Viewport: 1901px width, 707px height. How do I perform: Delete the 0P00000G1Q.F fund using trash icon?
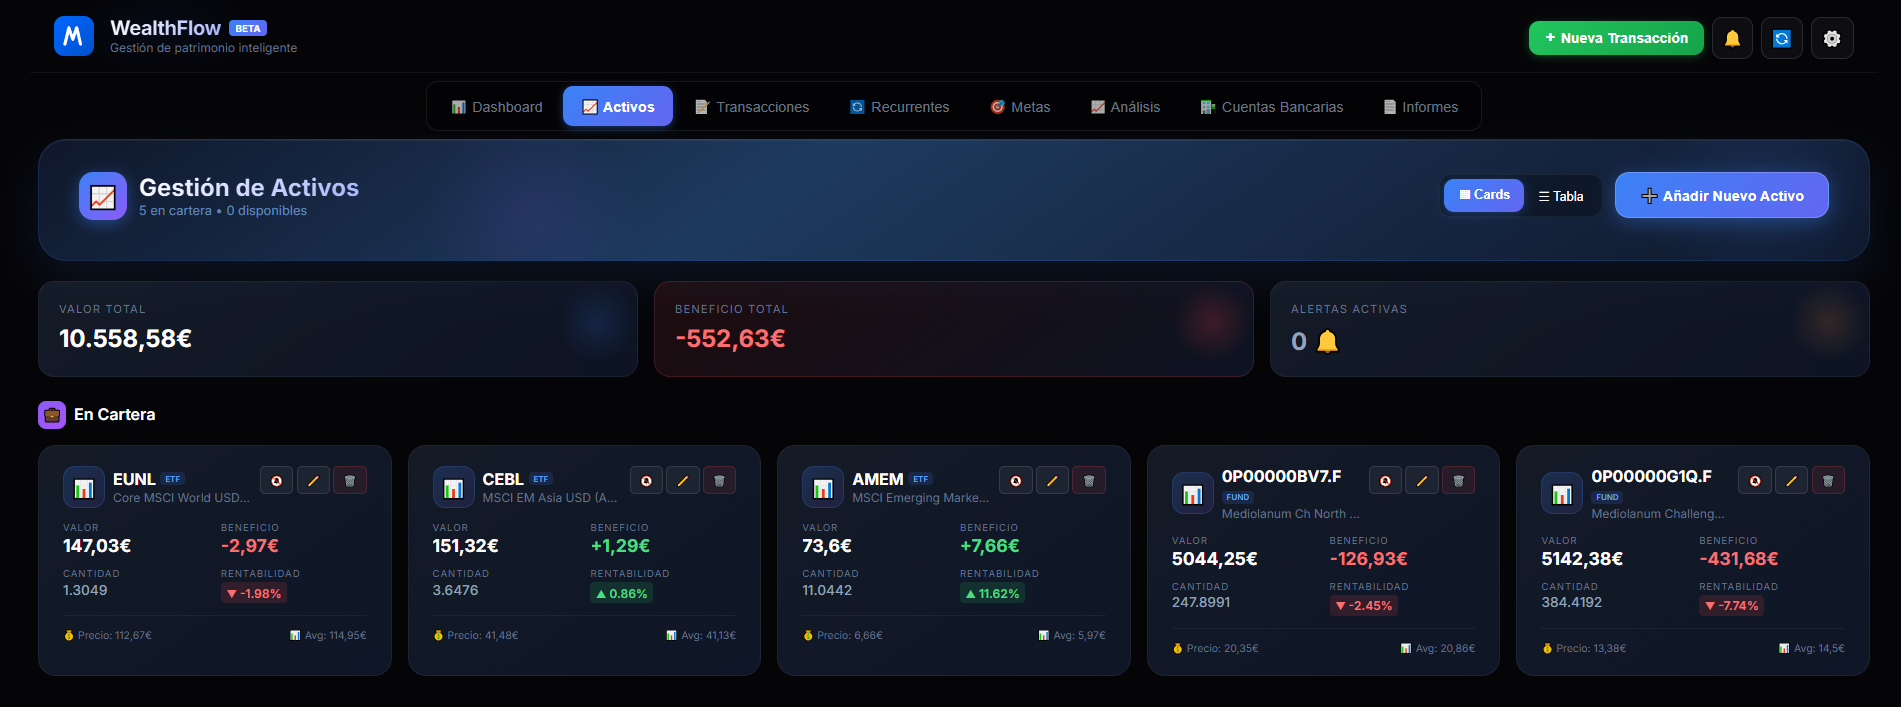coord(1828,481)
